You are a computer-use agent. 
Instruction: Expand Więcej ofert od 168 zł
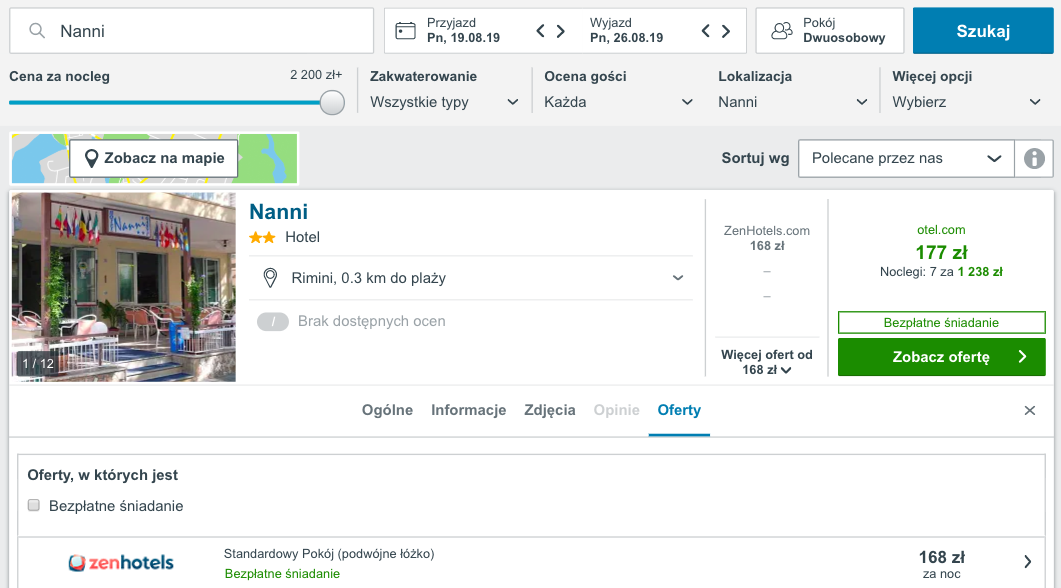(x=767, y=362)
